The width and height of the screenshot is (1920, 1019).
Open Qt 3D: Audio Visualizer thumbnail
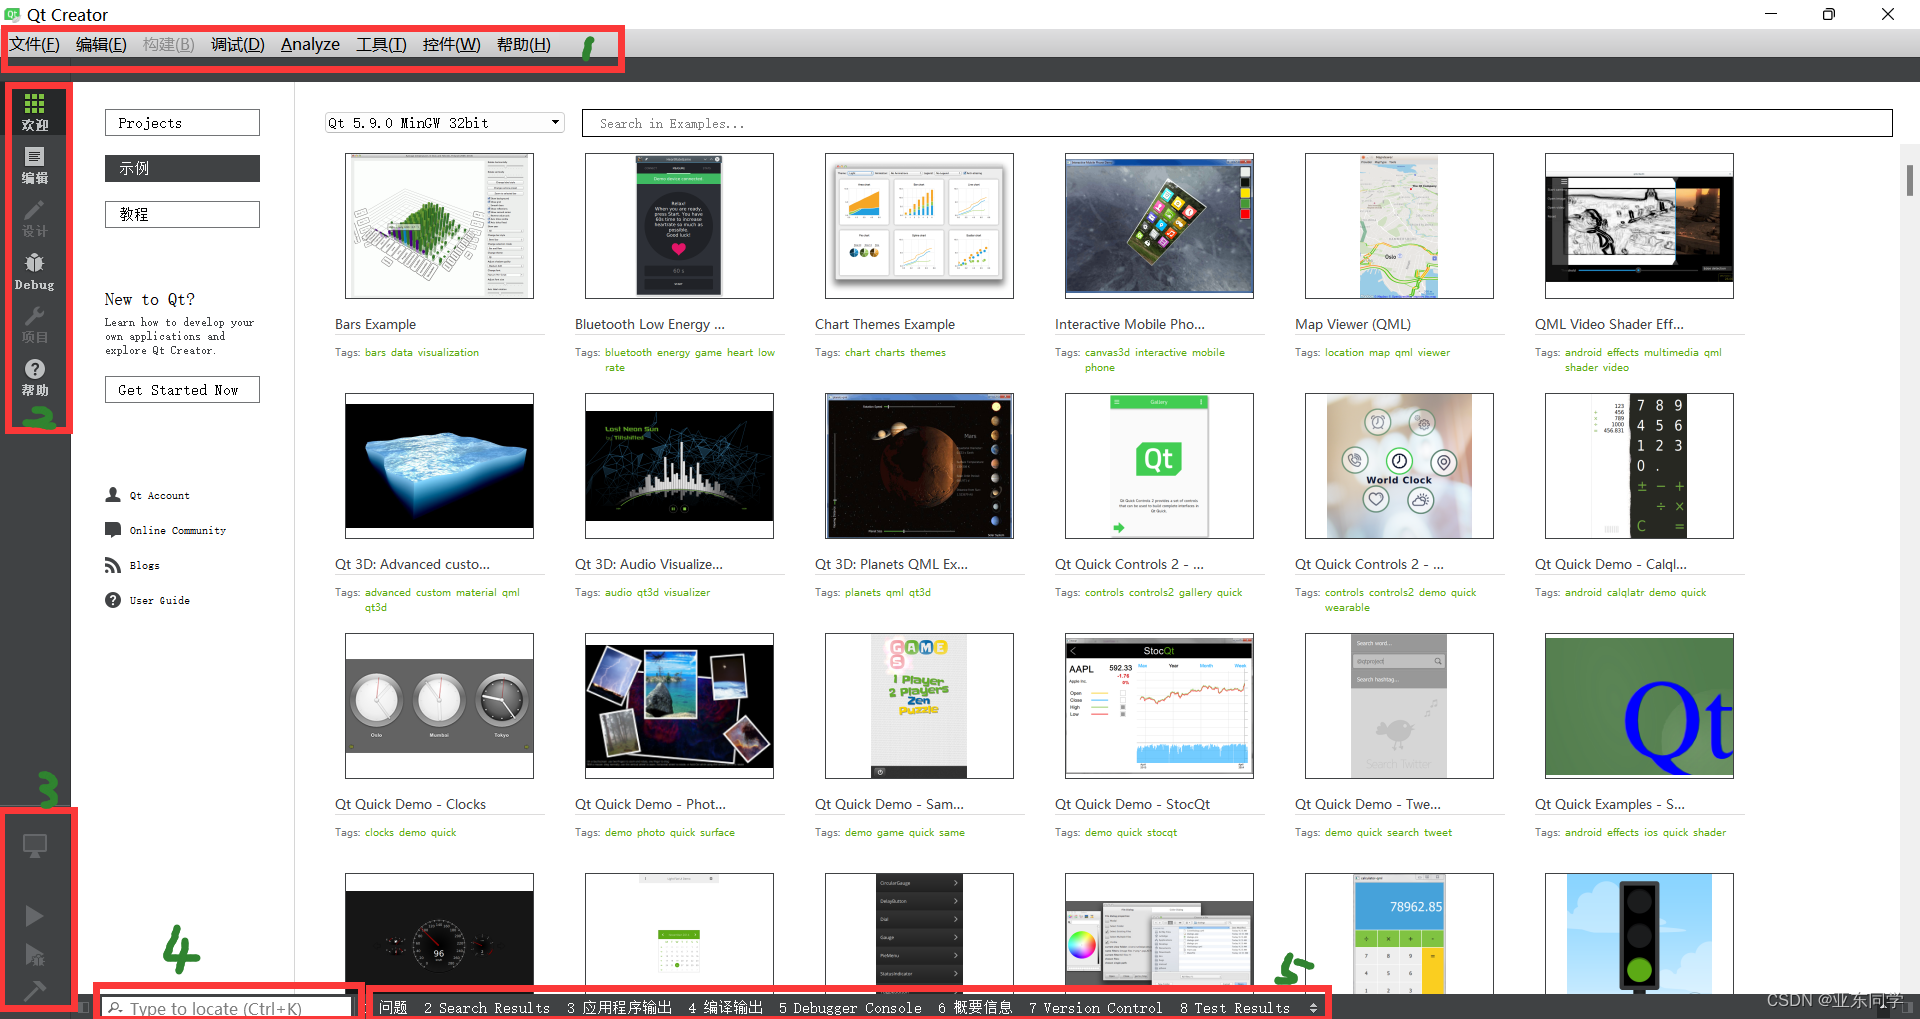coord(679,466)
